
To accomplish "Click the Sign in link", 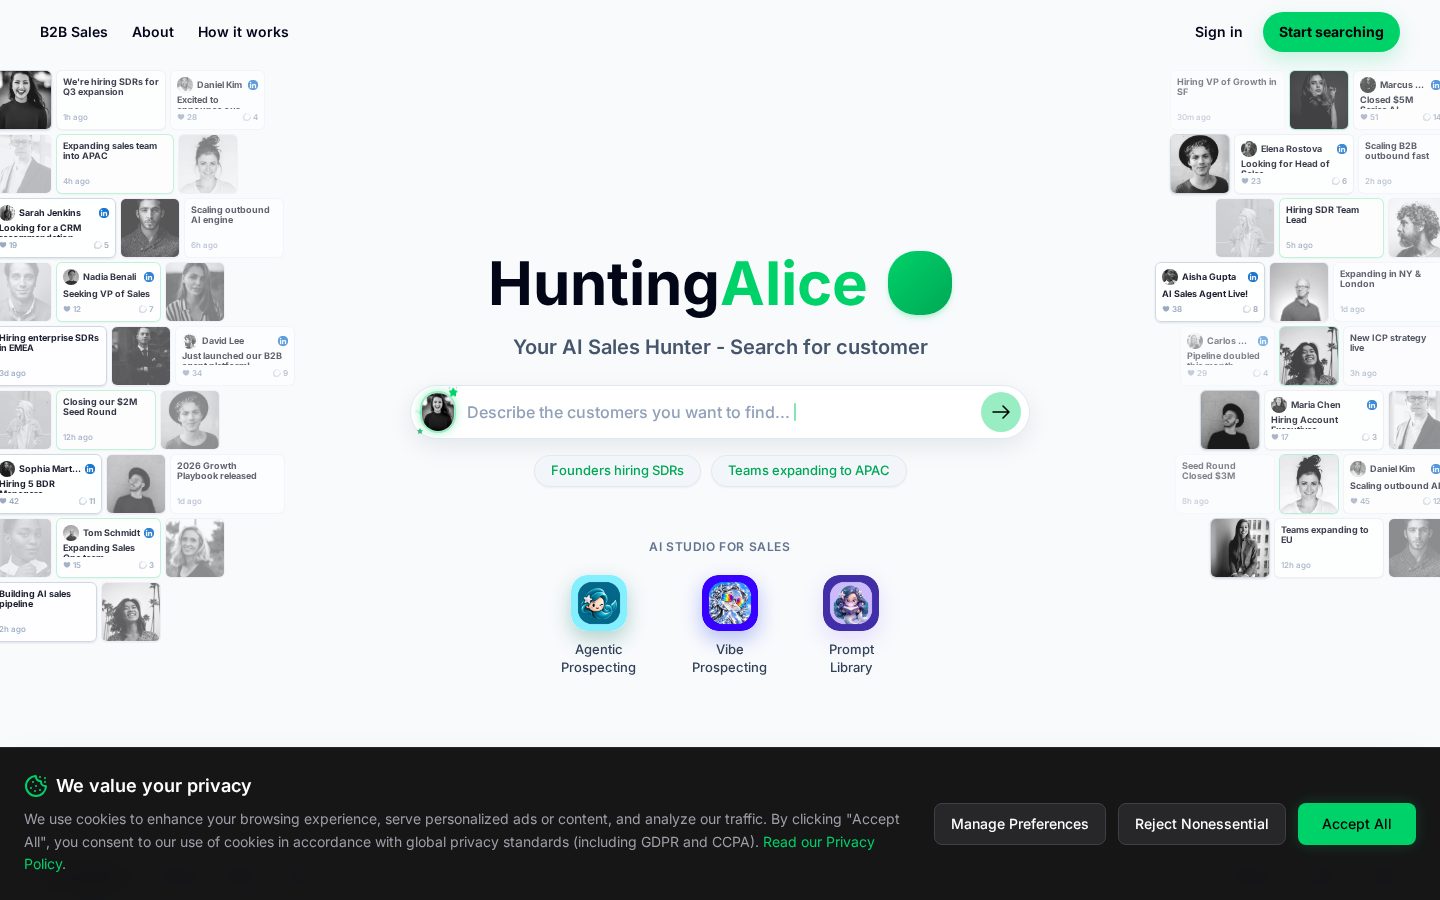I will click(x=1219, y=32).
